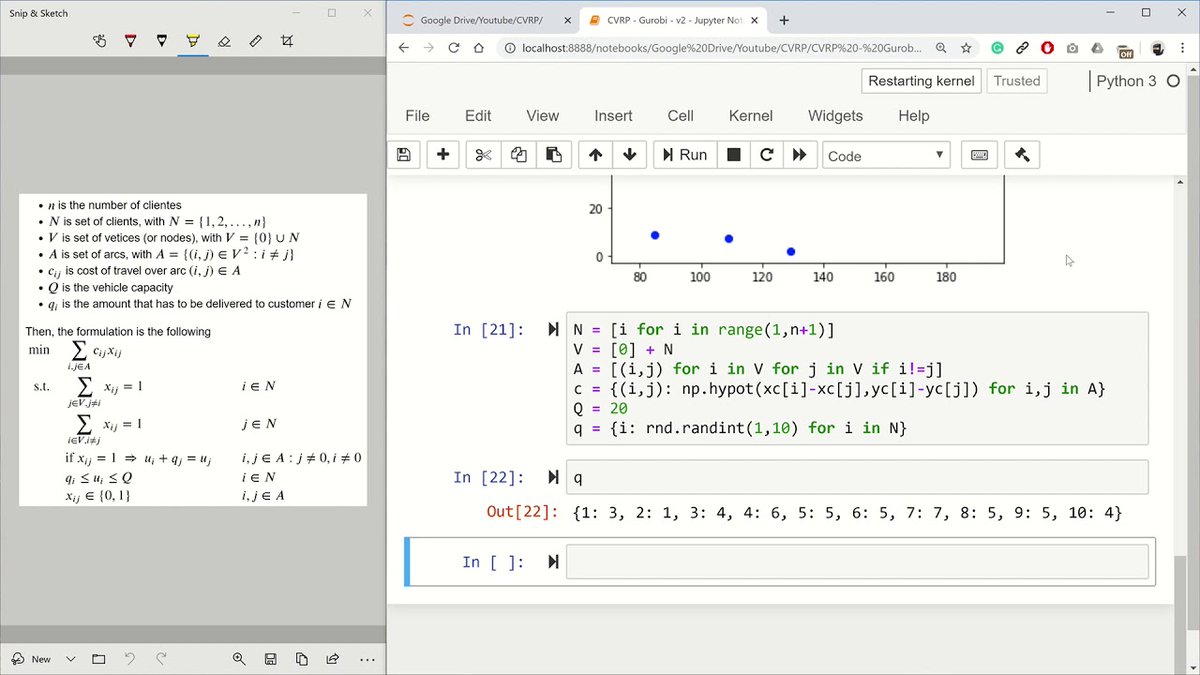
Task: Bookmark this page with the star
Action: [967, 48]
